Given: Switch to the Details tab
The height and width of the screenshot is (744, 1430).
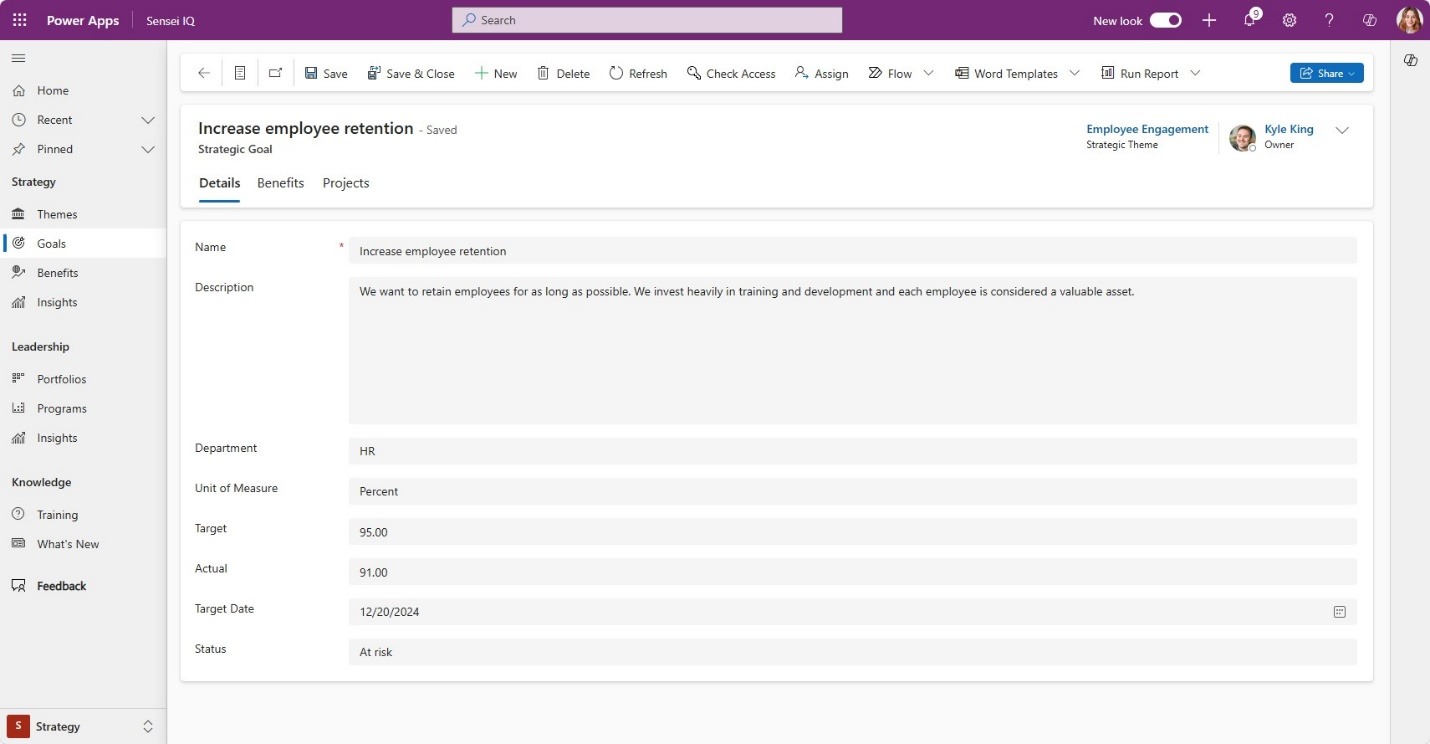Looking at the screenshot, I should 220,183.
